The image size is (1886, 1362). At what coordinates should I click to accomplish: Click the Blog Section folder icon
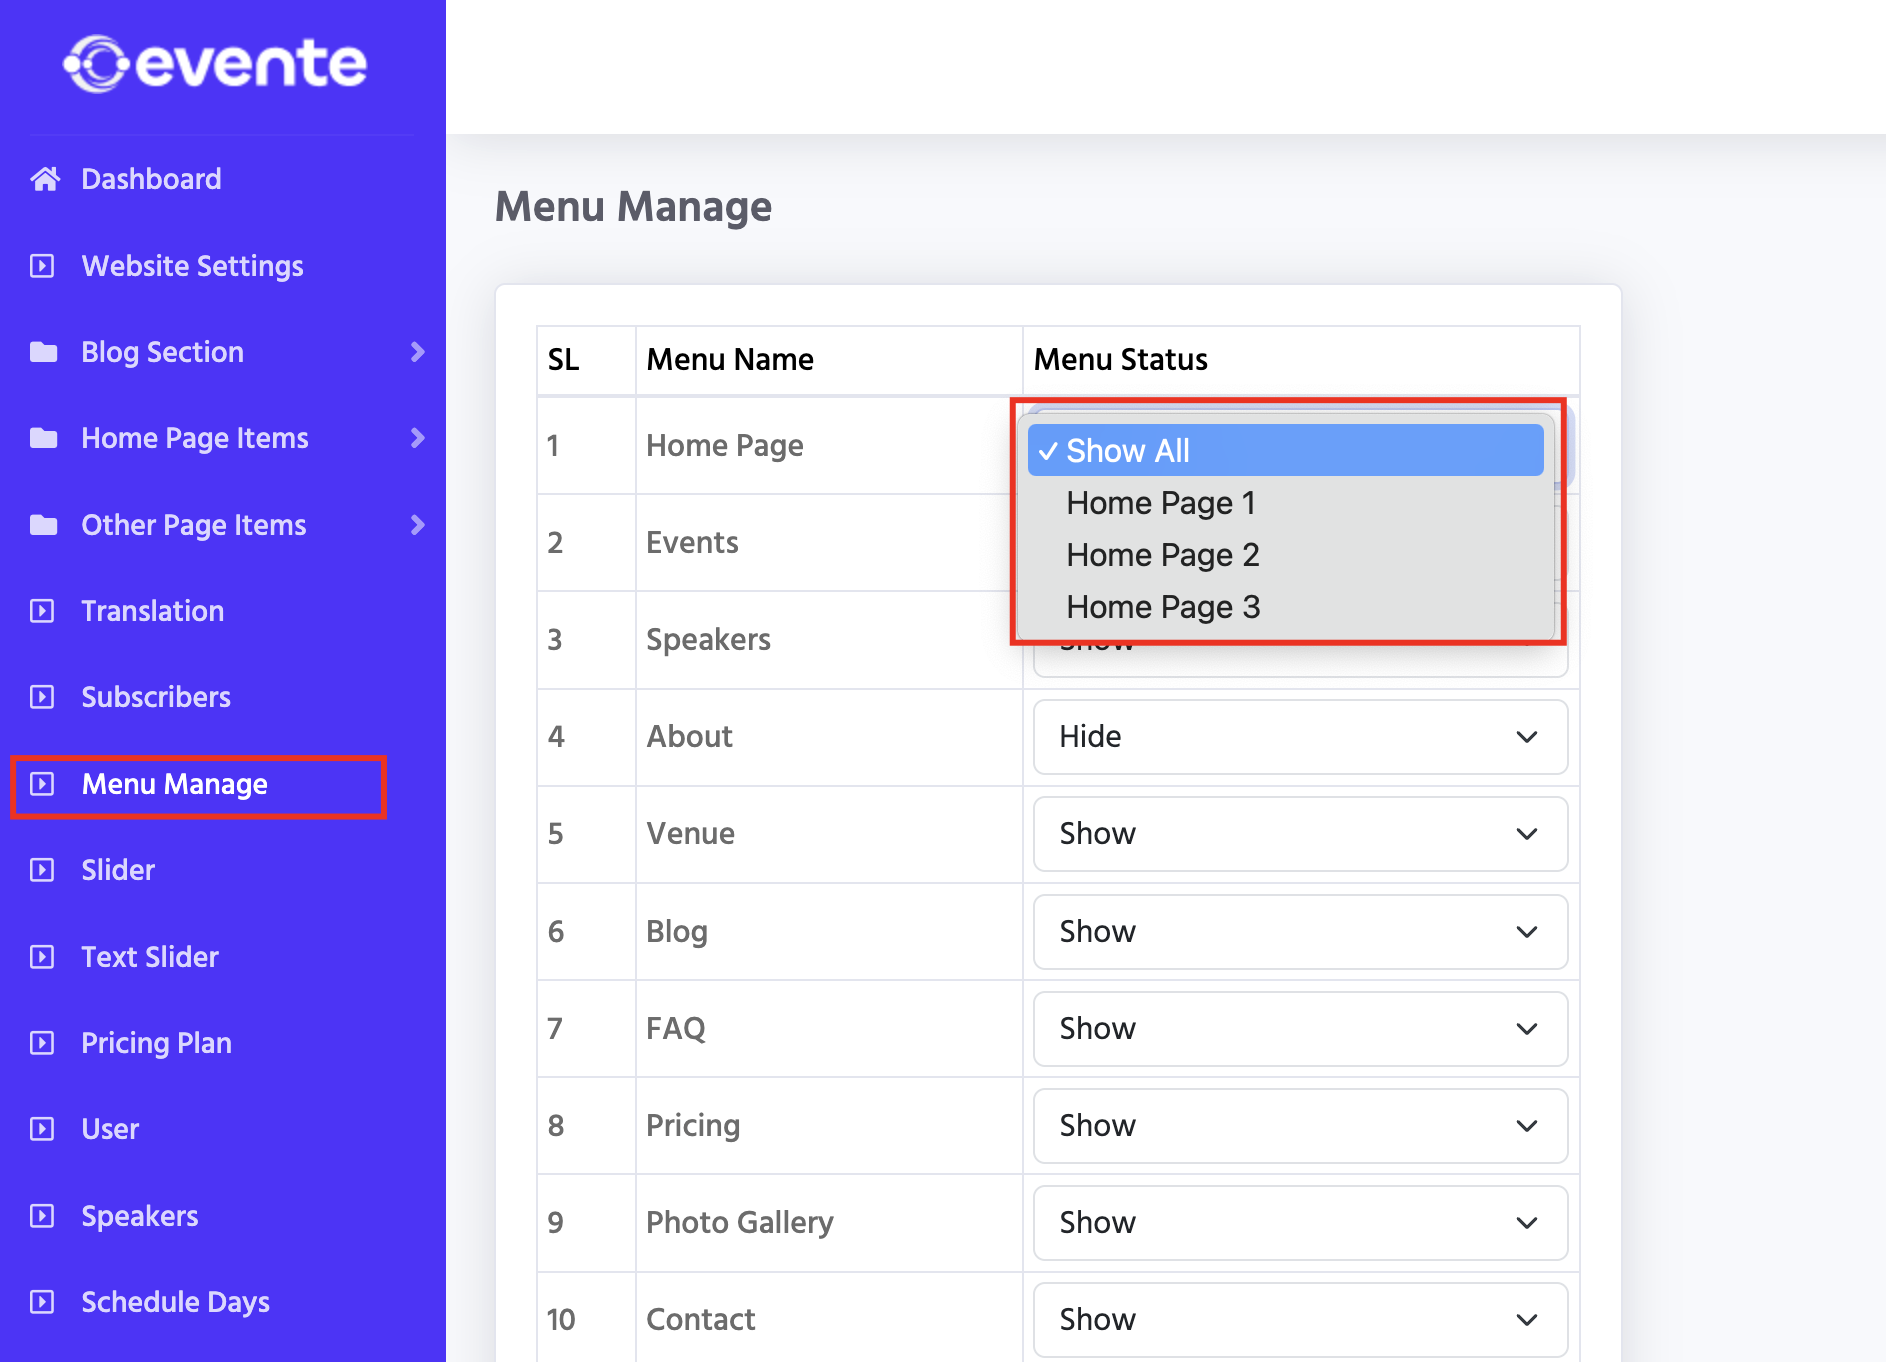pos(43,352)
